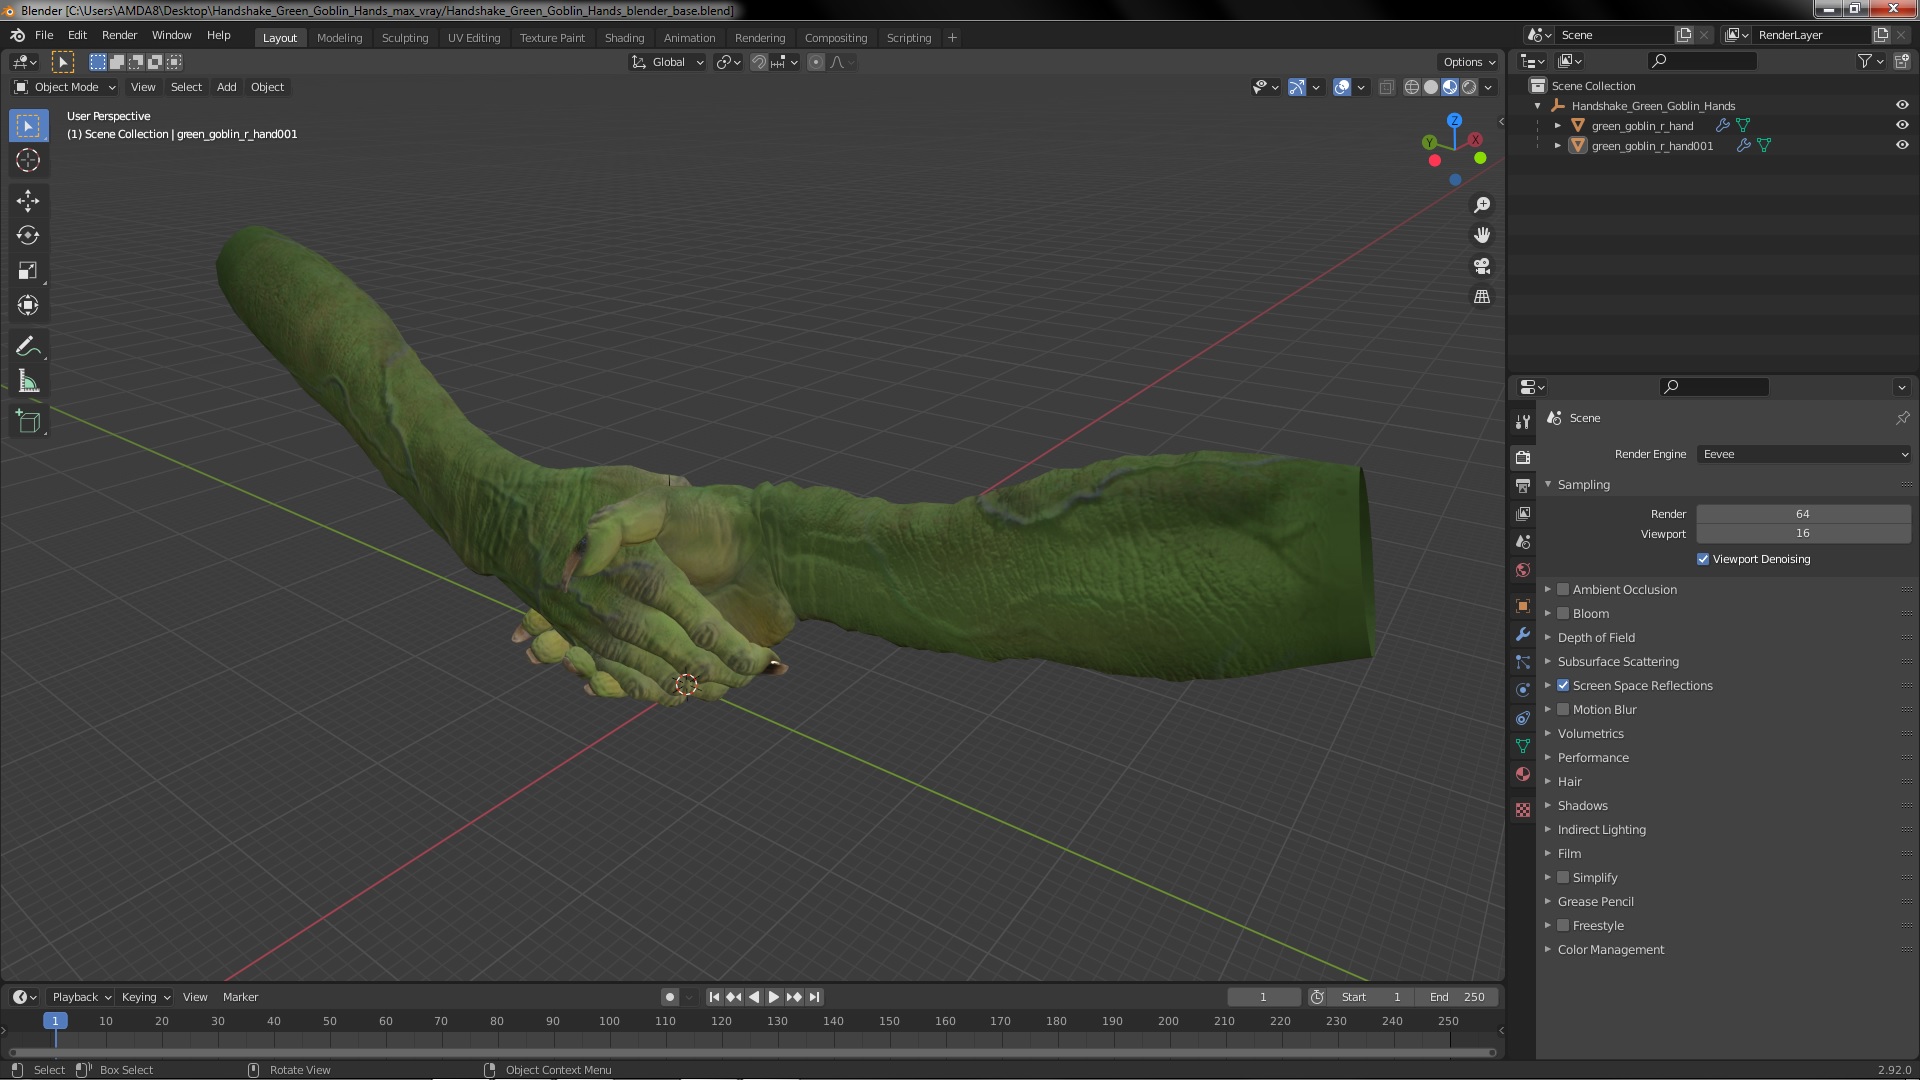Open Modifier properties wrench tab
1920x1080 pixels.
[x=1523, y=634]
